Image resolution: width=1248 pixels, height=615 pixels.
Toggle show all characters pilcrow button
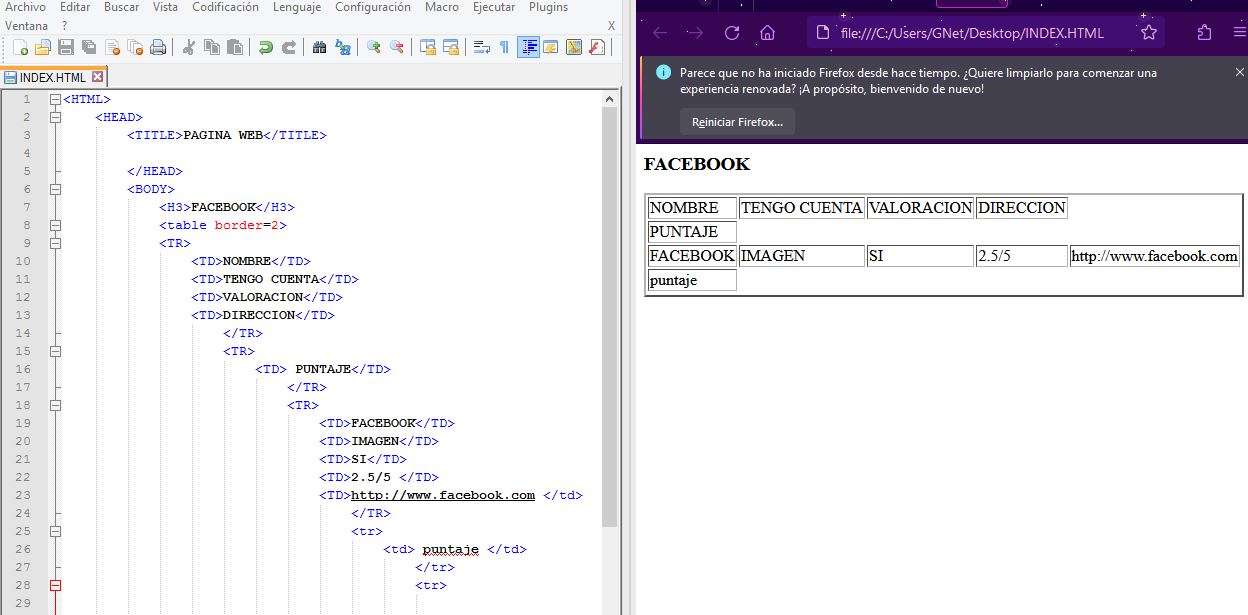[504, 47]
